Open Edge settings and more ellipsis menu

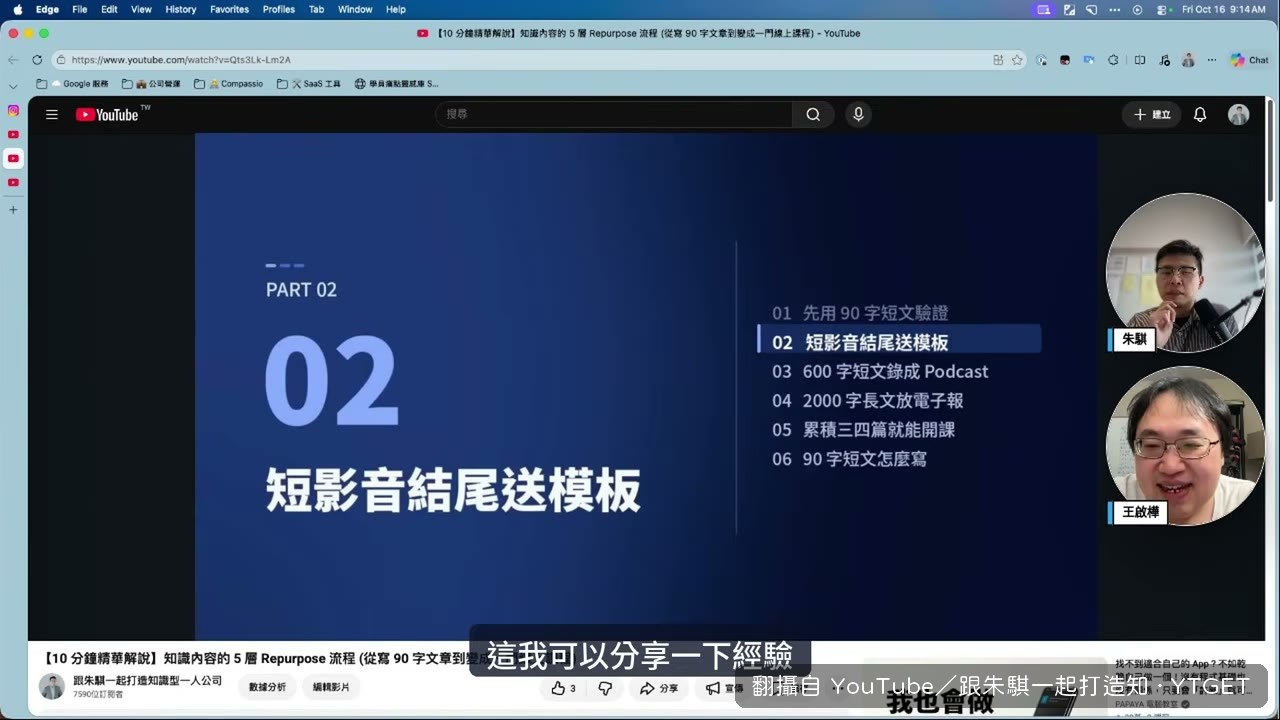(x=1212, y=60)
